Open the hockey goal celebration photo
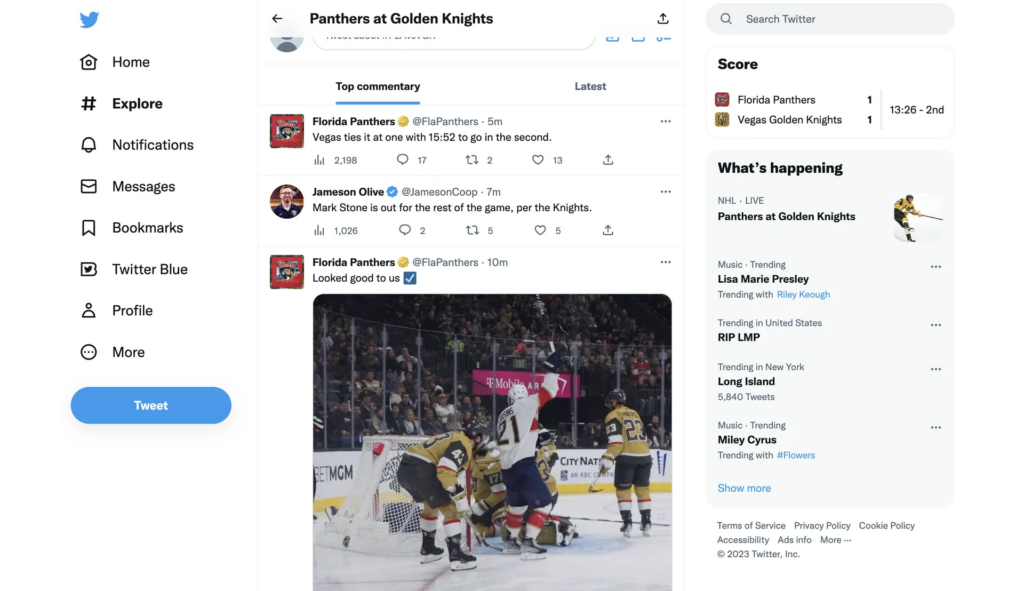Viewport: 1024px width, 591px height. tap(492, 440)
